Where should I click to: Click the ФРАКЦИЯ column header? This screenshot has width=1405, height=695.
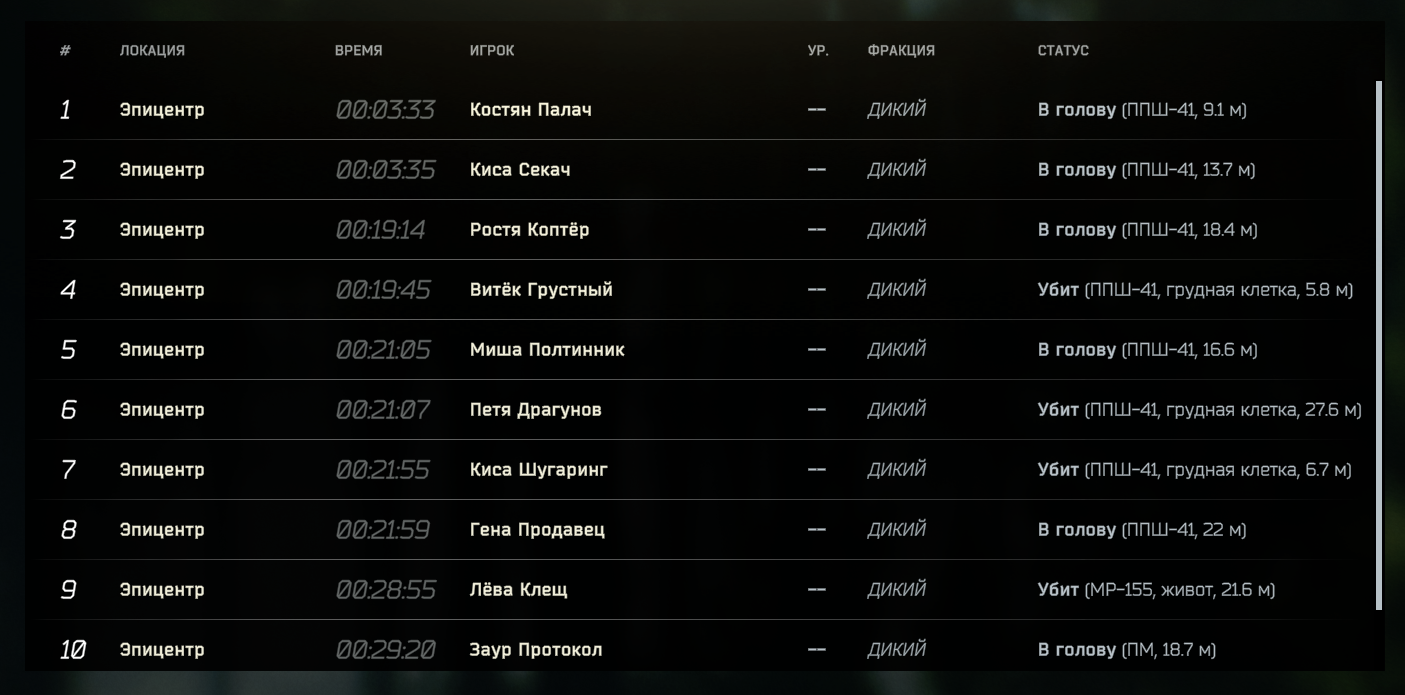point(901,50)
